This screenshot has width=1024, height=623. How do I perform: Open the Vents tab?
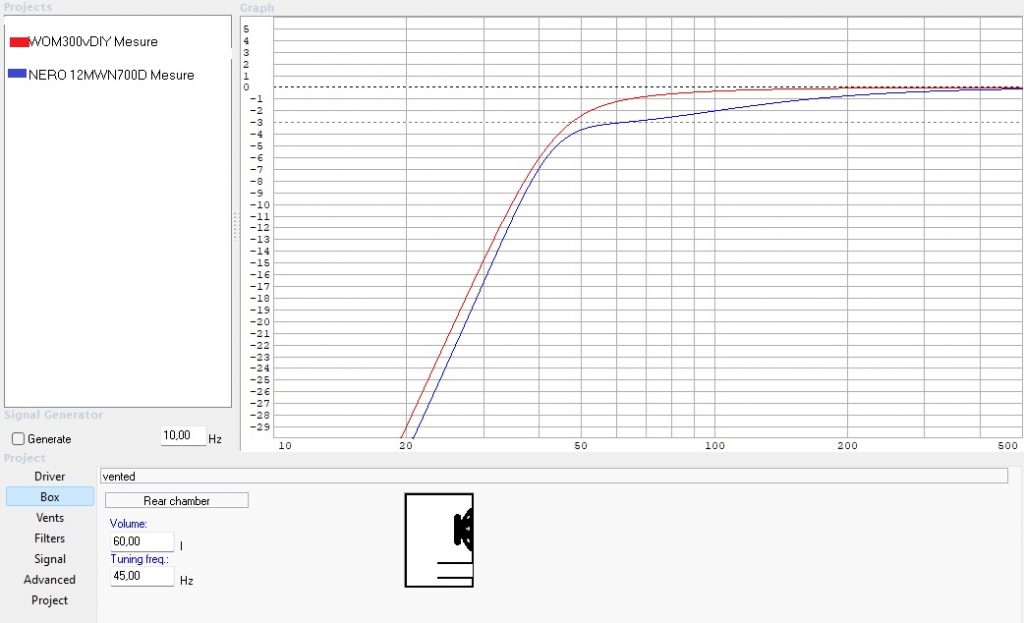click(49, 518)
